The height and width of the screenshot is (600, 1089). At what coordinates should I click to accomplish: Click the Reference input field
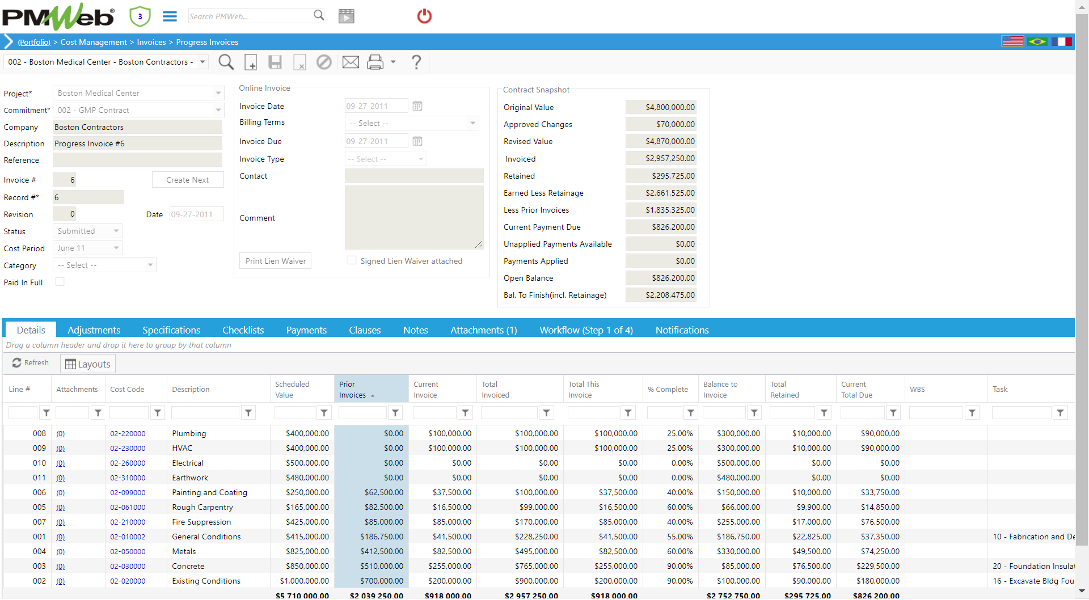click(138, 160)
